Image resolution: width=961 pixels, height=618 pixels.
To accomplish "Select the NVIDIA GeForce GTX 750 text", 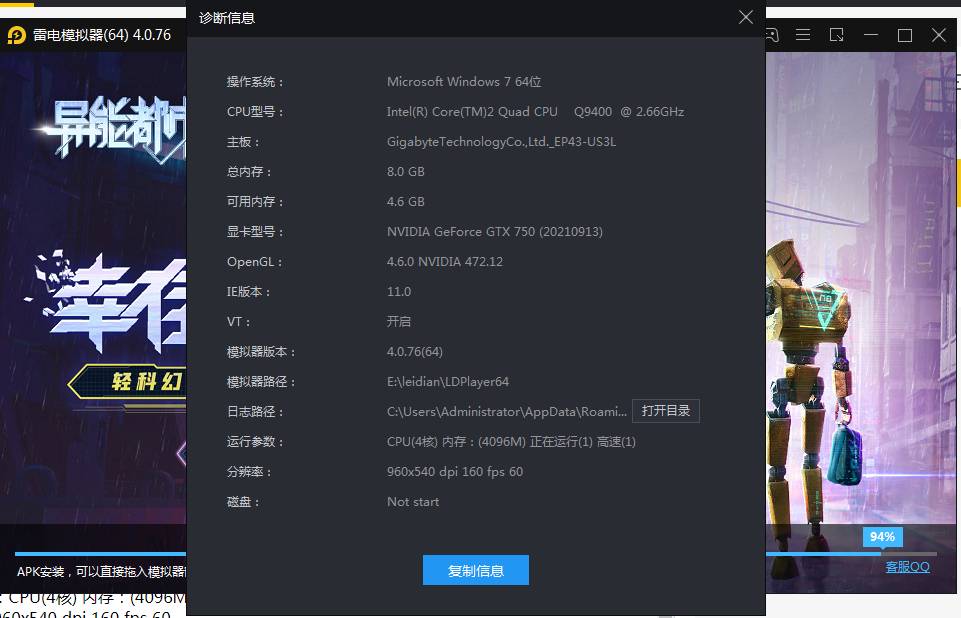I will 494,232.
